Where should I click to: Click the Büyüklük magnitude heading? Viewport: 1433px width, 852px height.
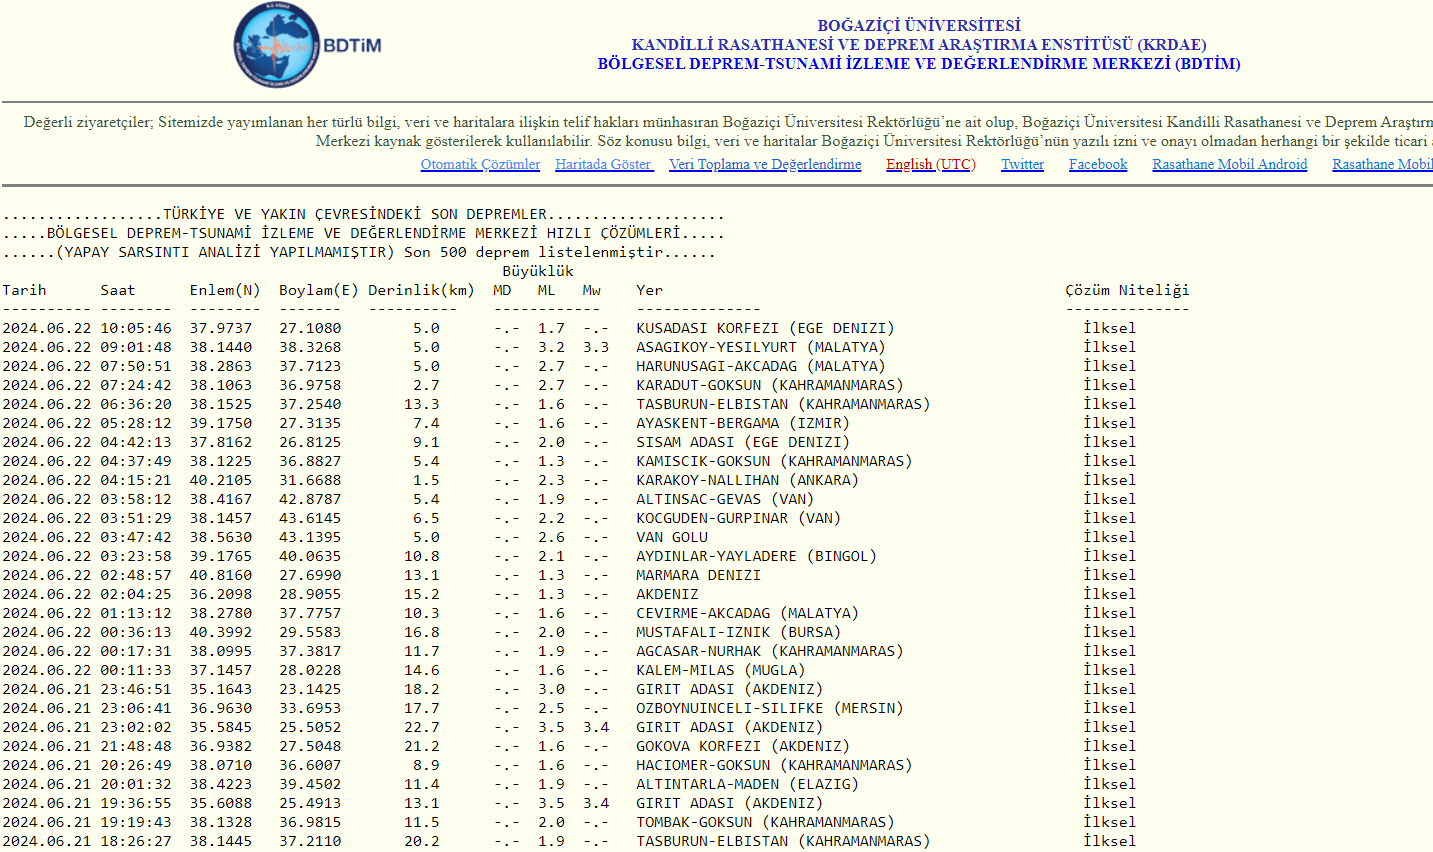point(538,271)
